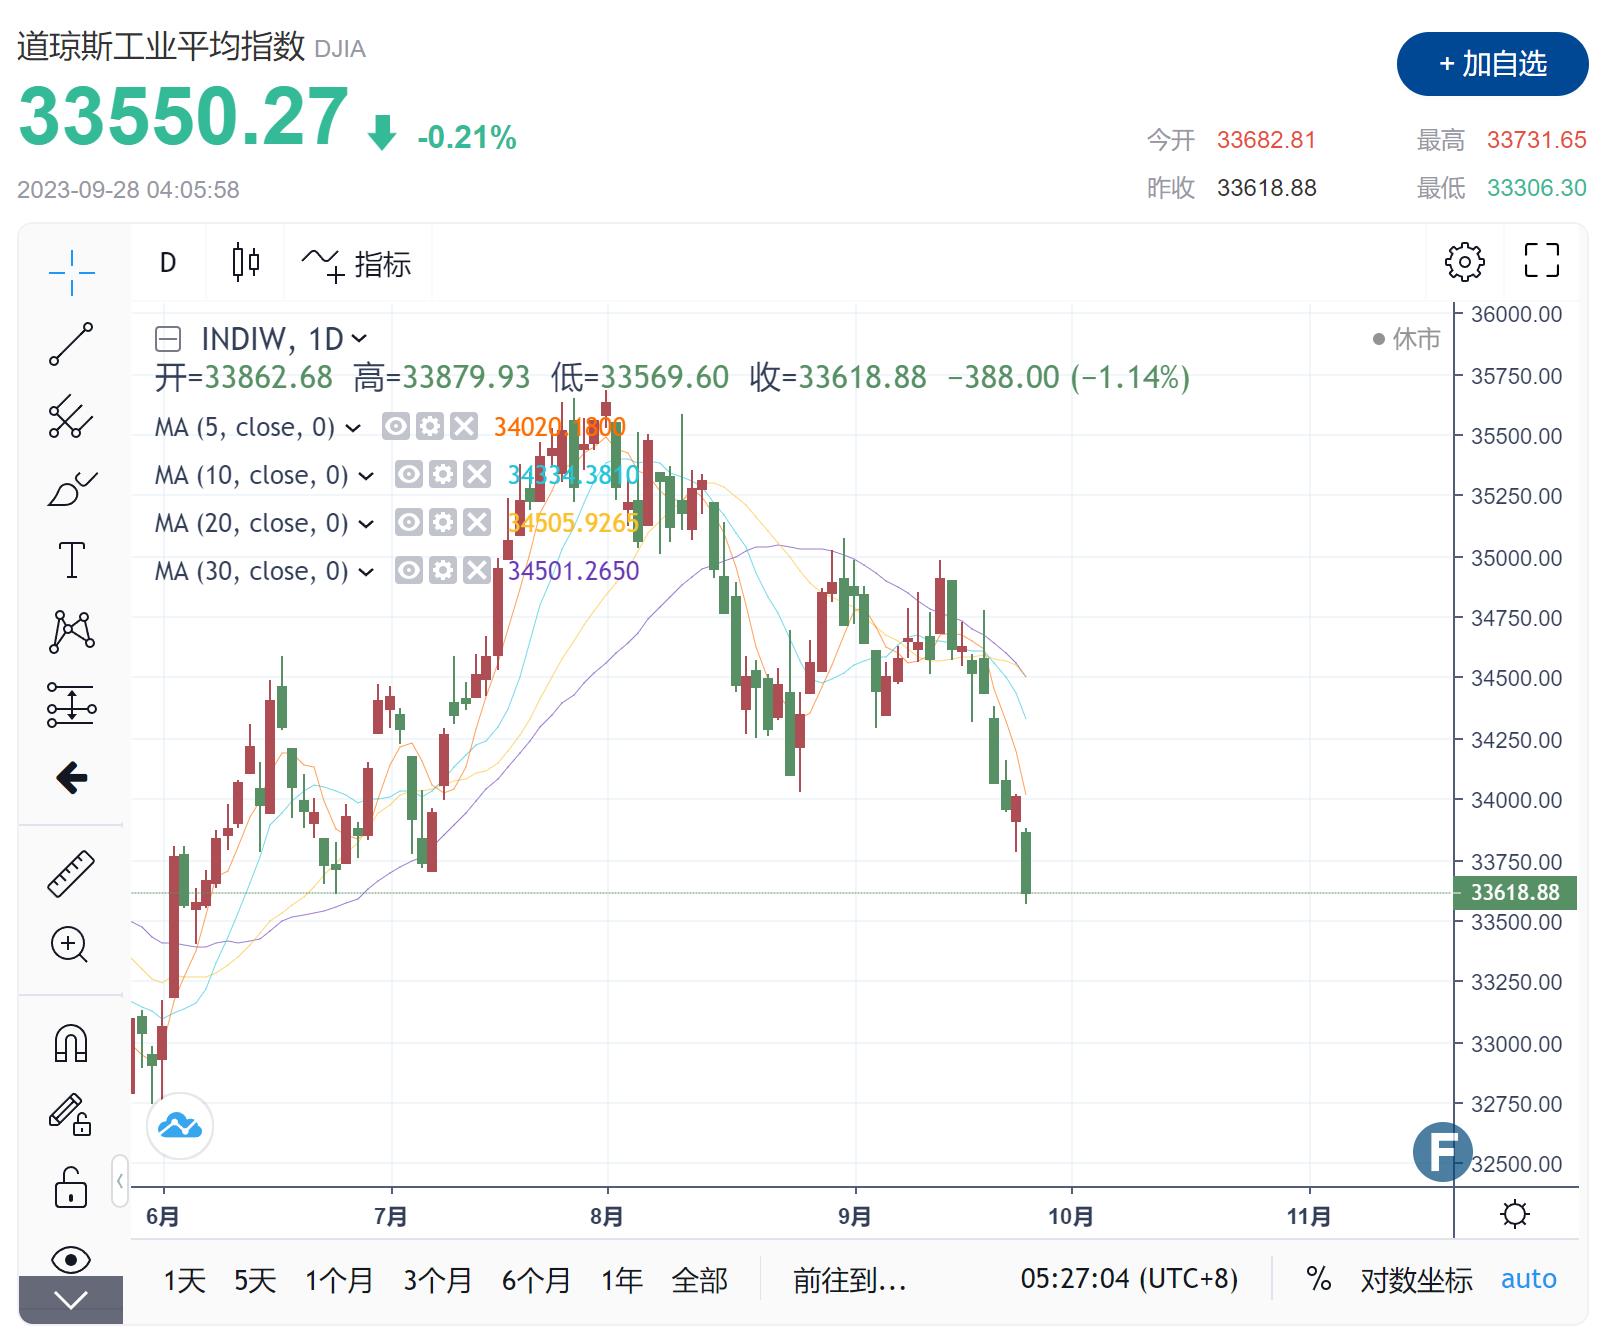Click the 休市 market closed status
Viewport: 1601px width, 1331px height.
[1406, 339]
